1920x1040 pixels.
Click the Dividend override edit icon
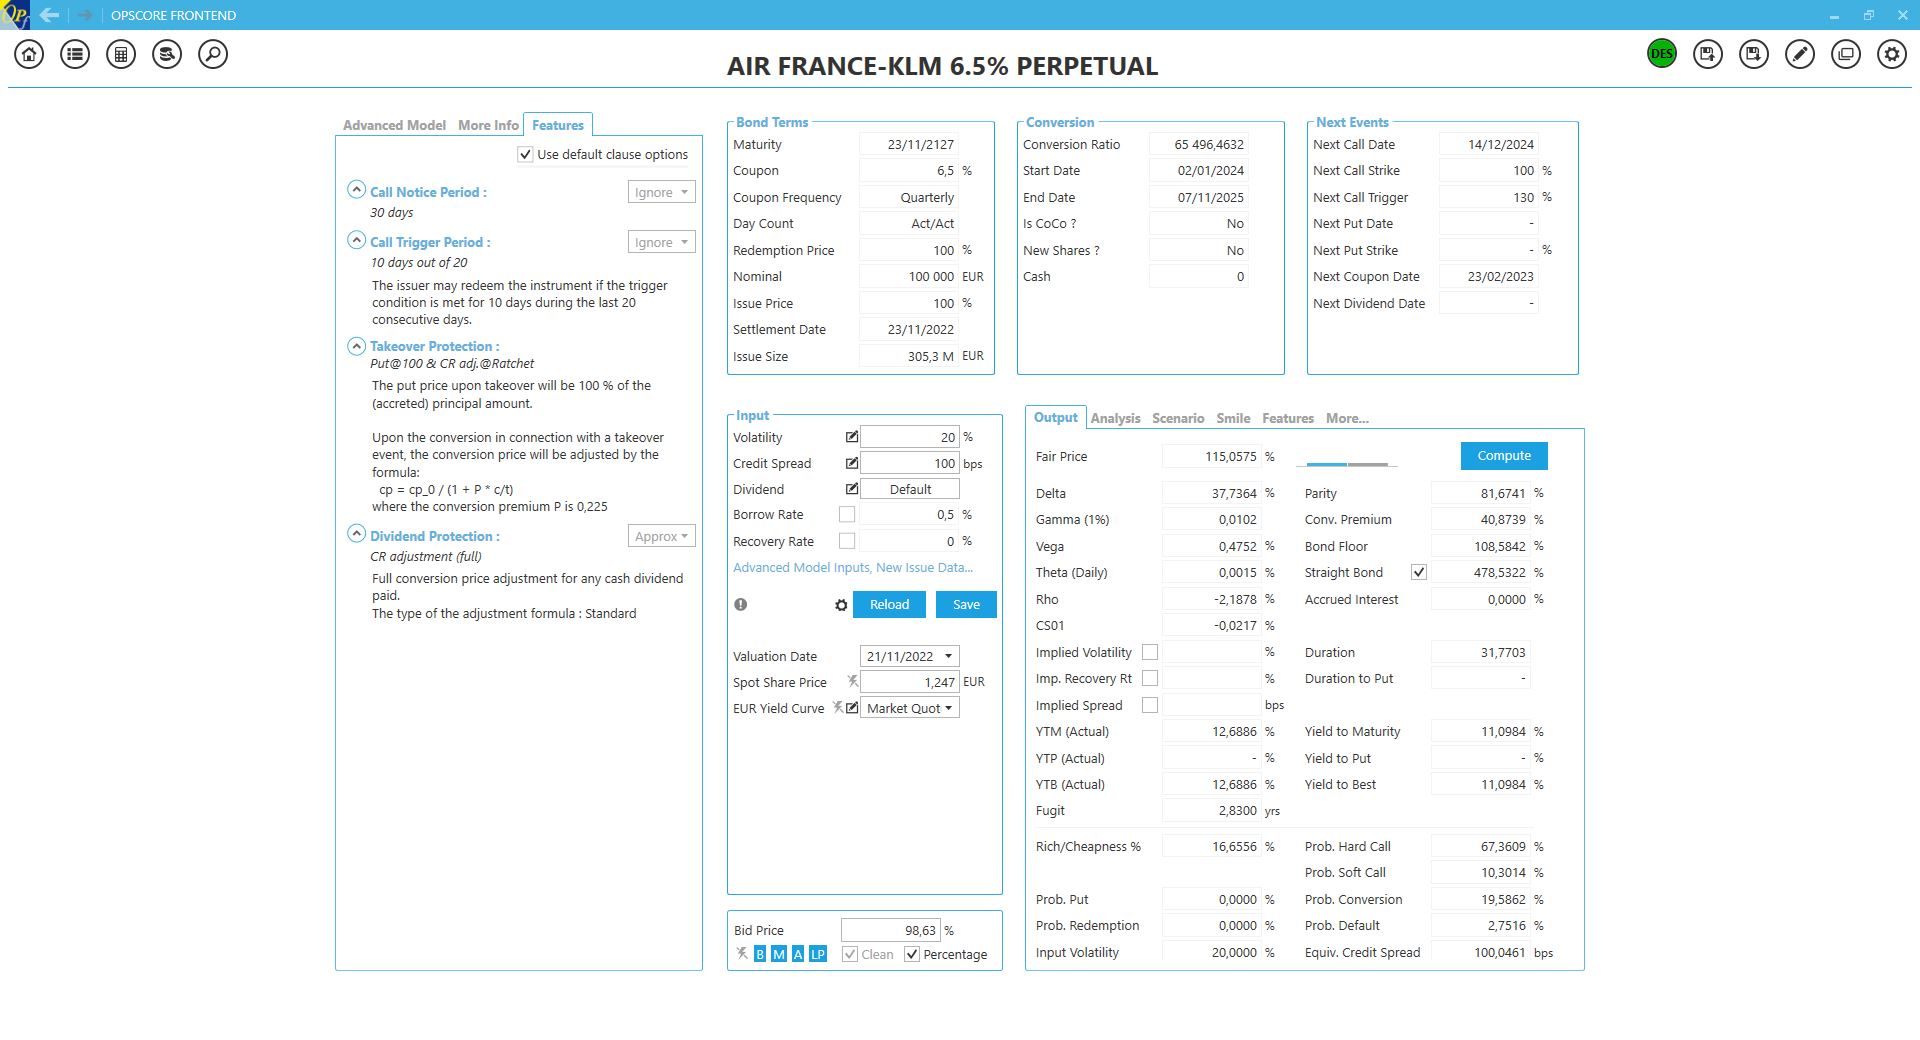(x=852, y=489)
